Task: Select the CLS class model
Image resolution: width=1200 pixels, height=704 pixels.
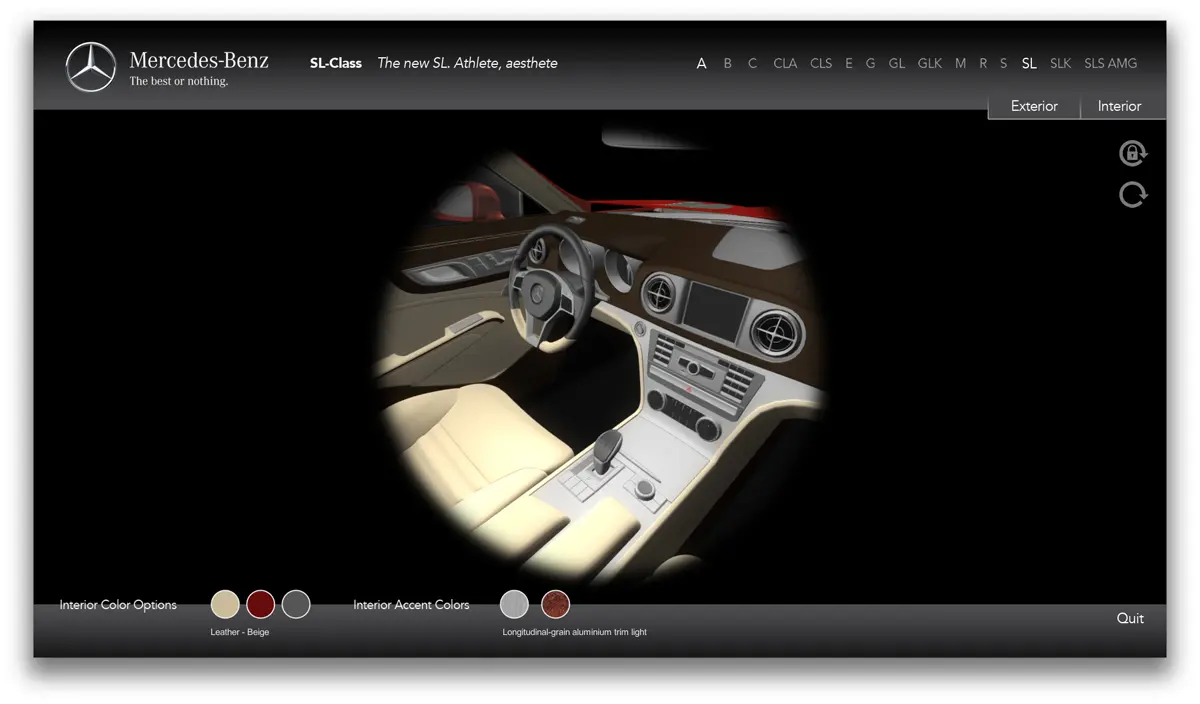Action: pos(821,63)
